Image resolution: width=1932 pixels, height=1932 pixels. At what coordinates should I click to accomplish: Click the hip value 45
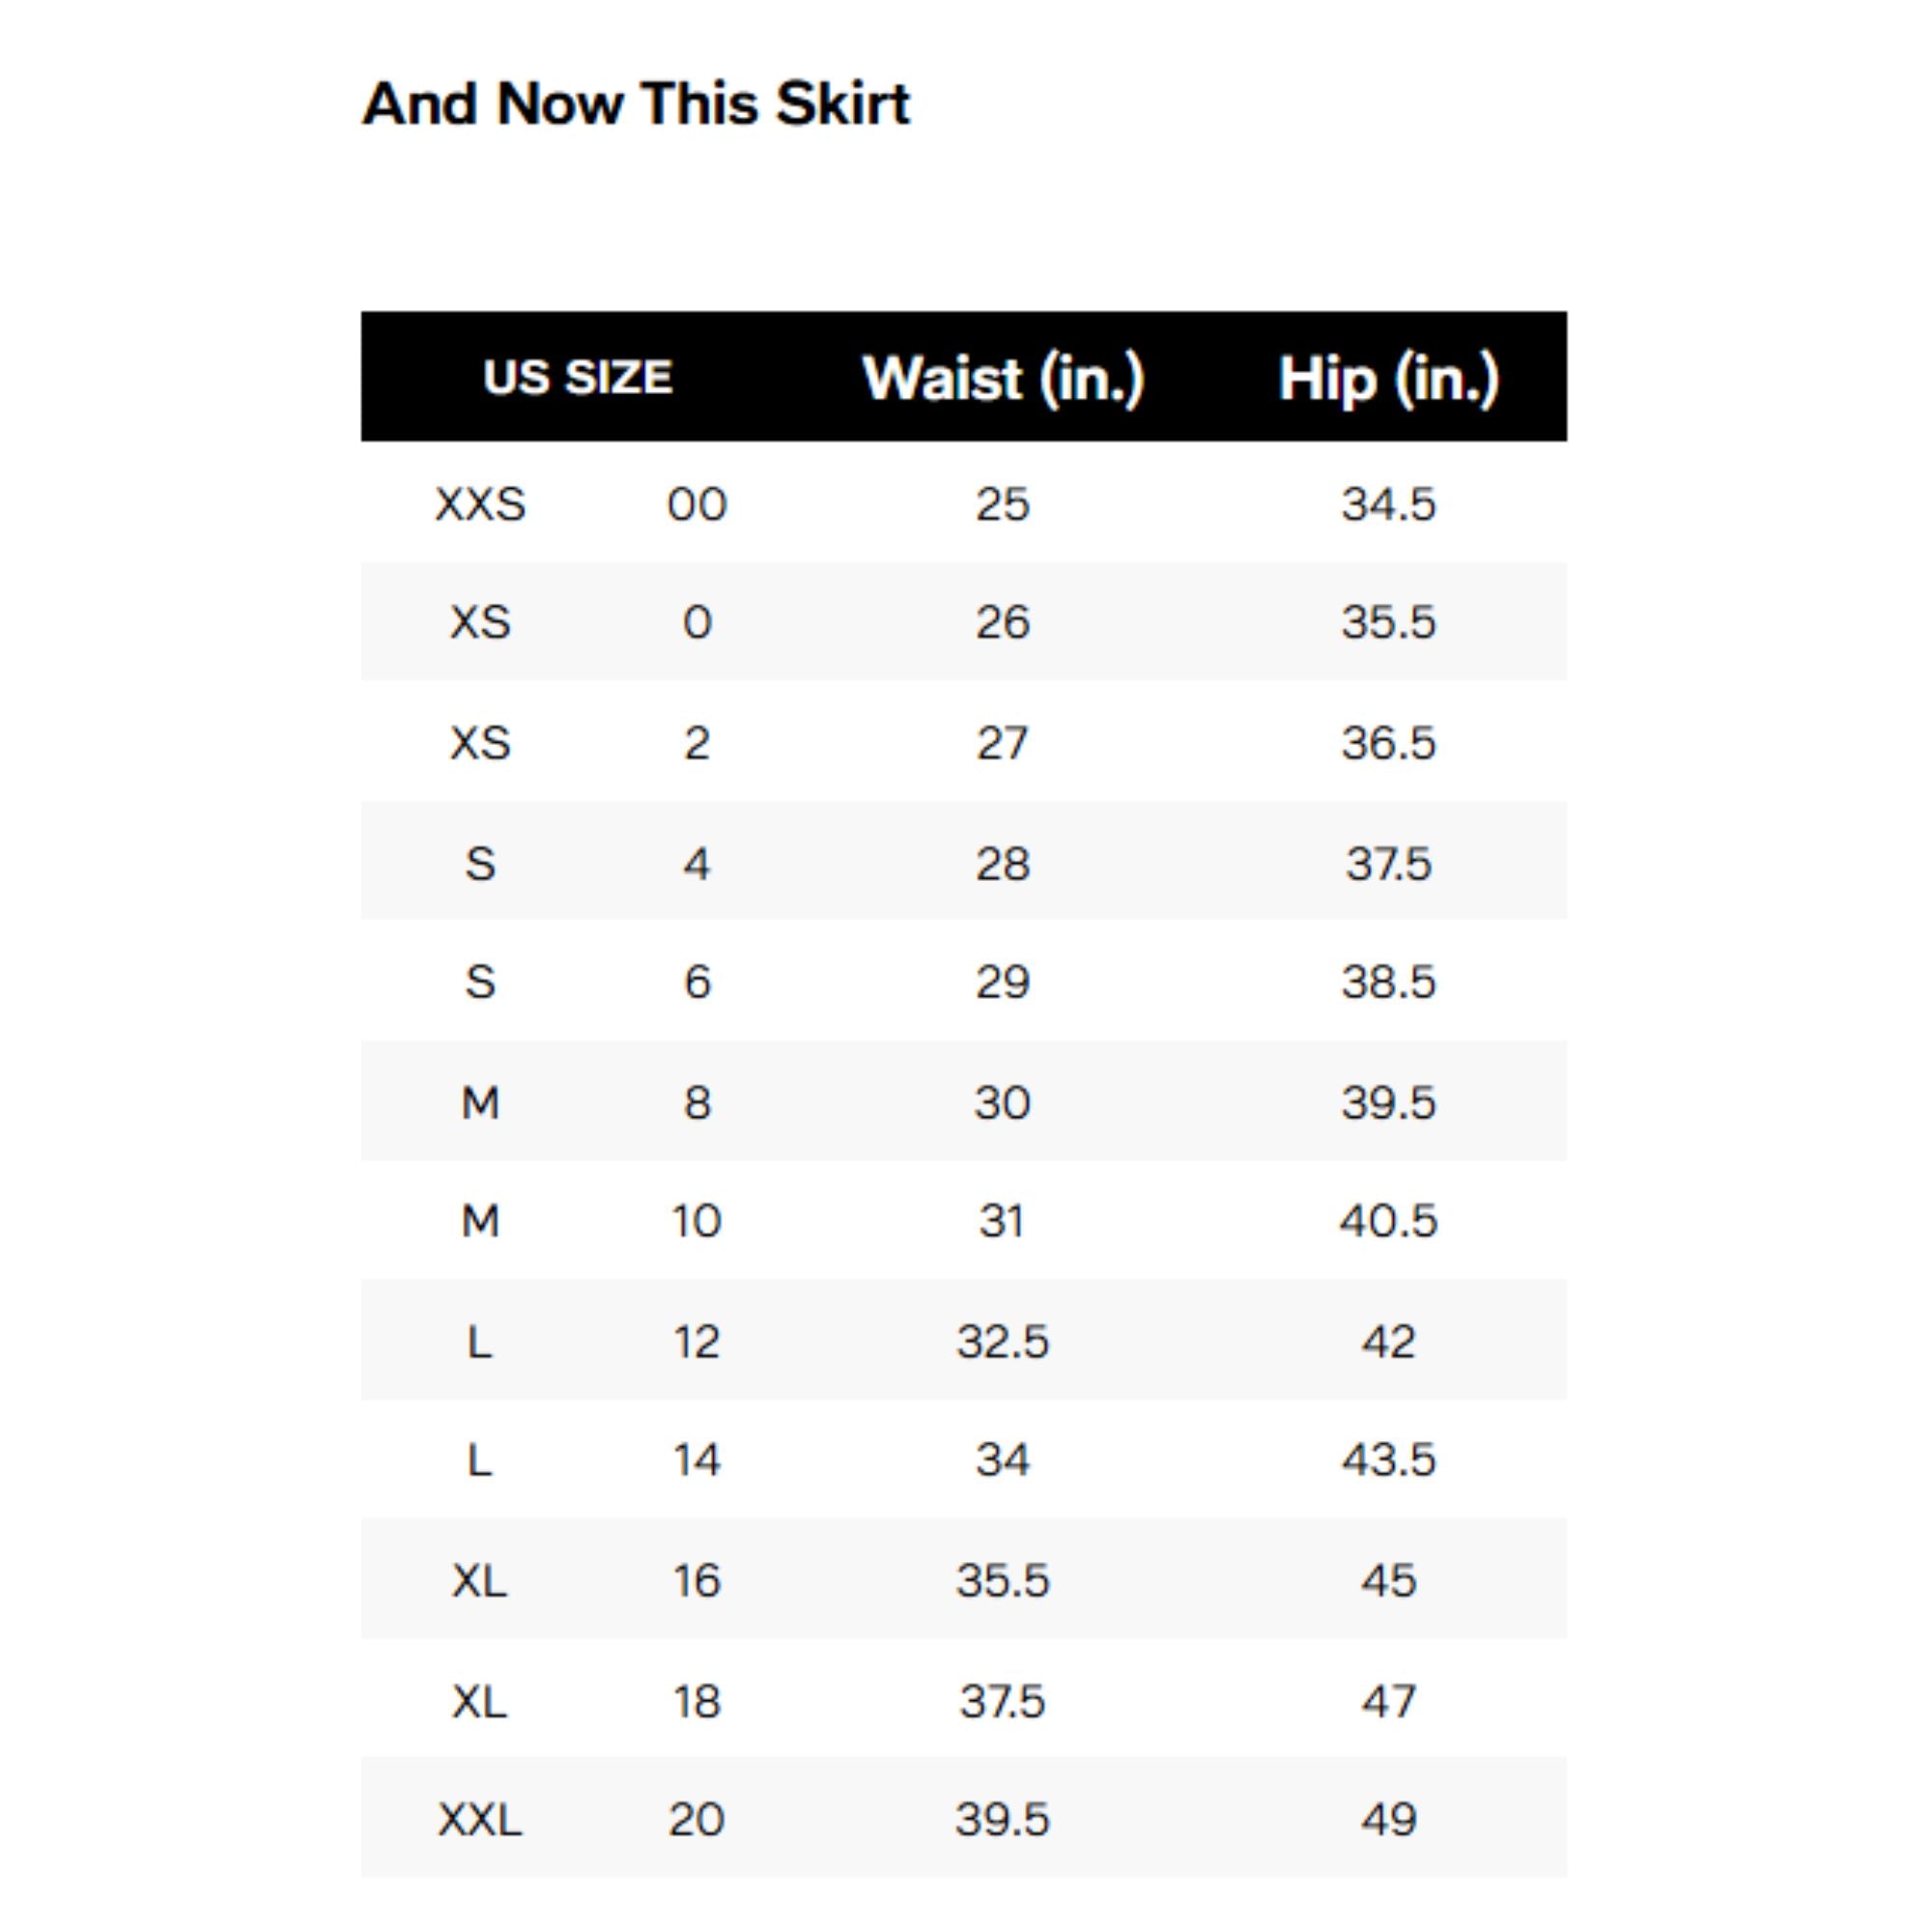(x=1388, y=1580)
